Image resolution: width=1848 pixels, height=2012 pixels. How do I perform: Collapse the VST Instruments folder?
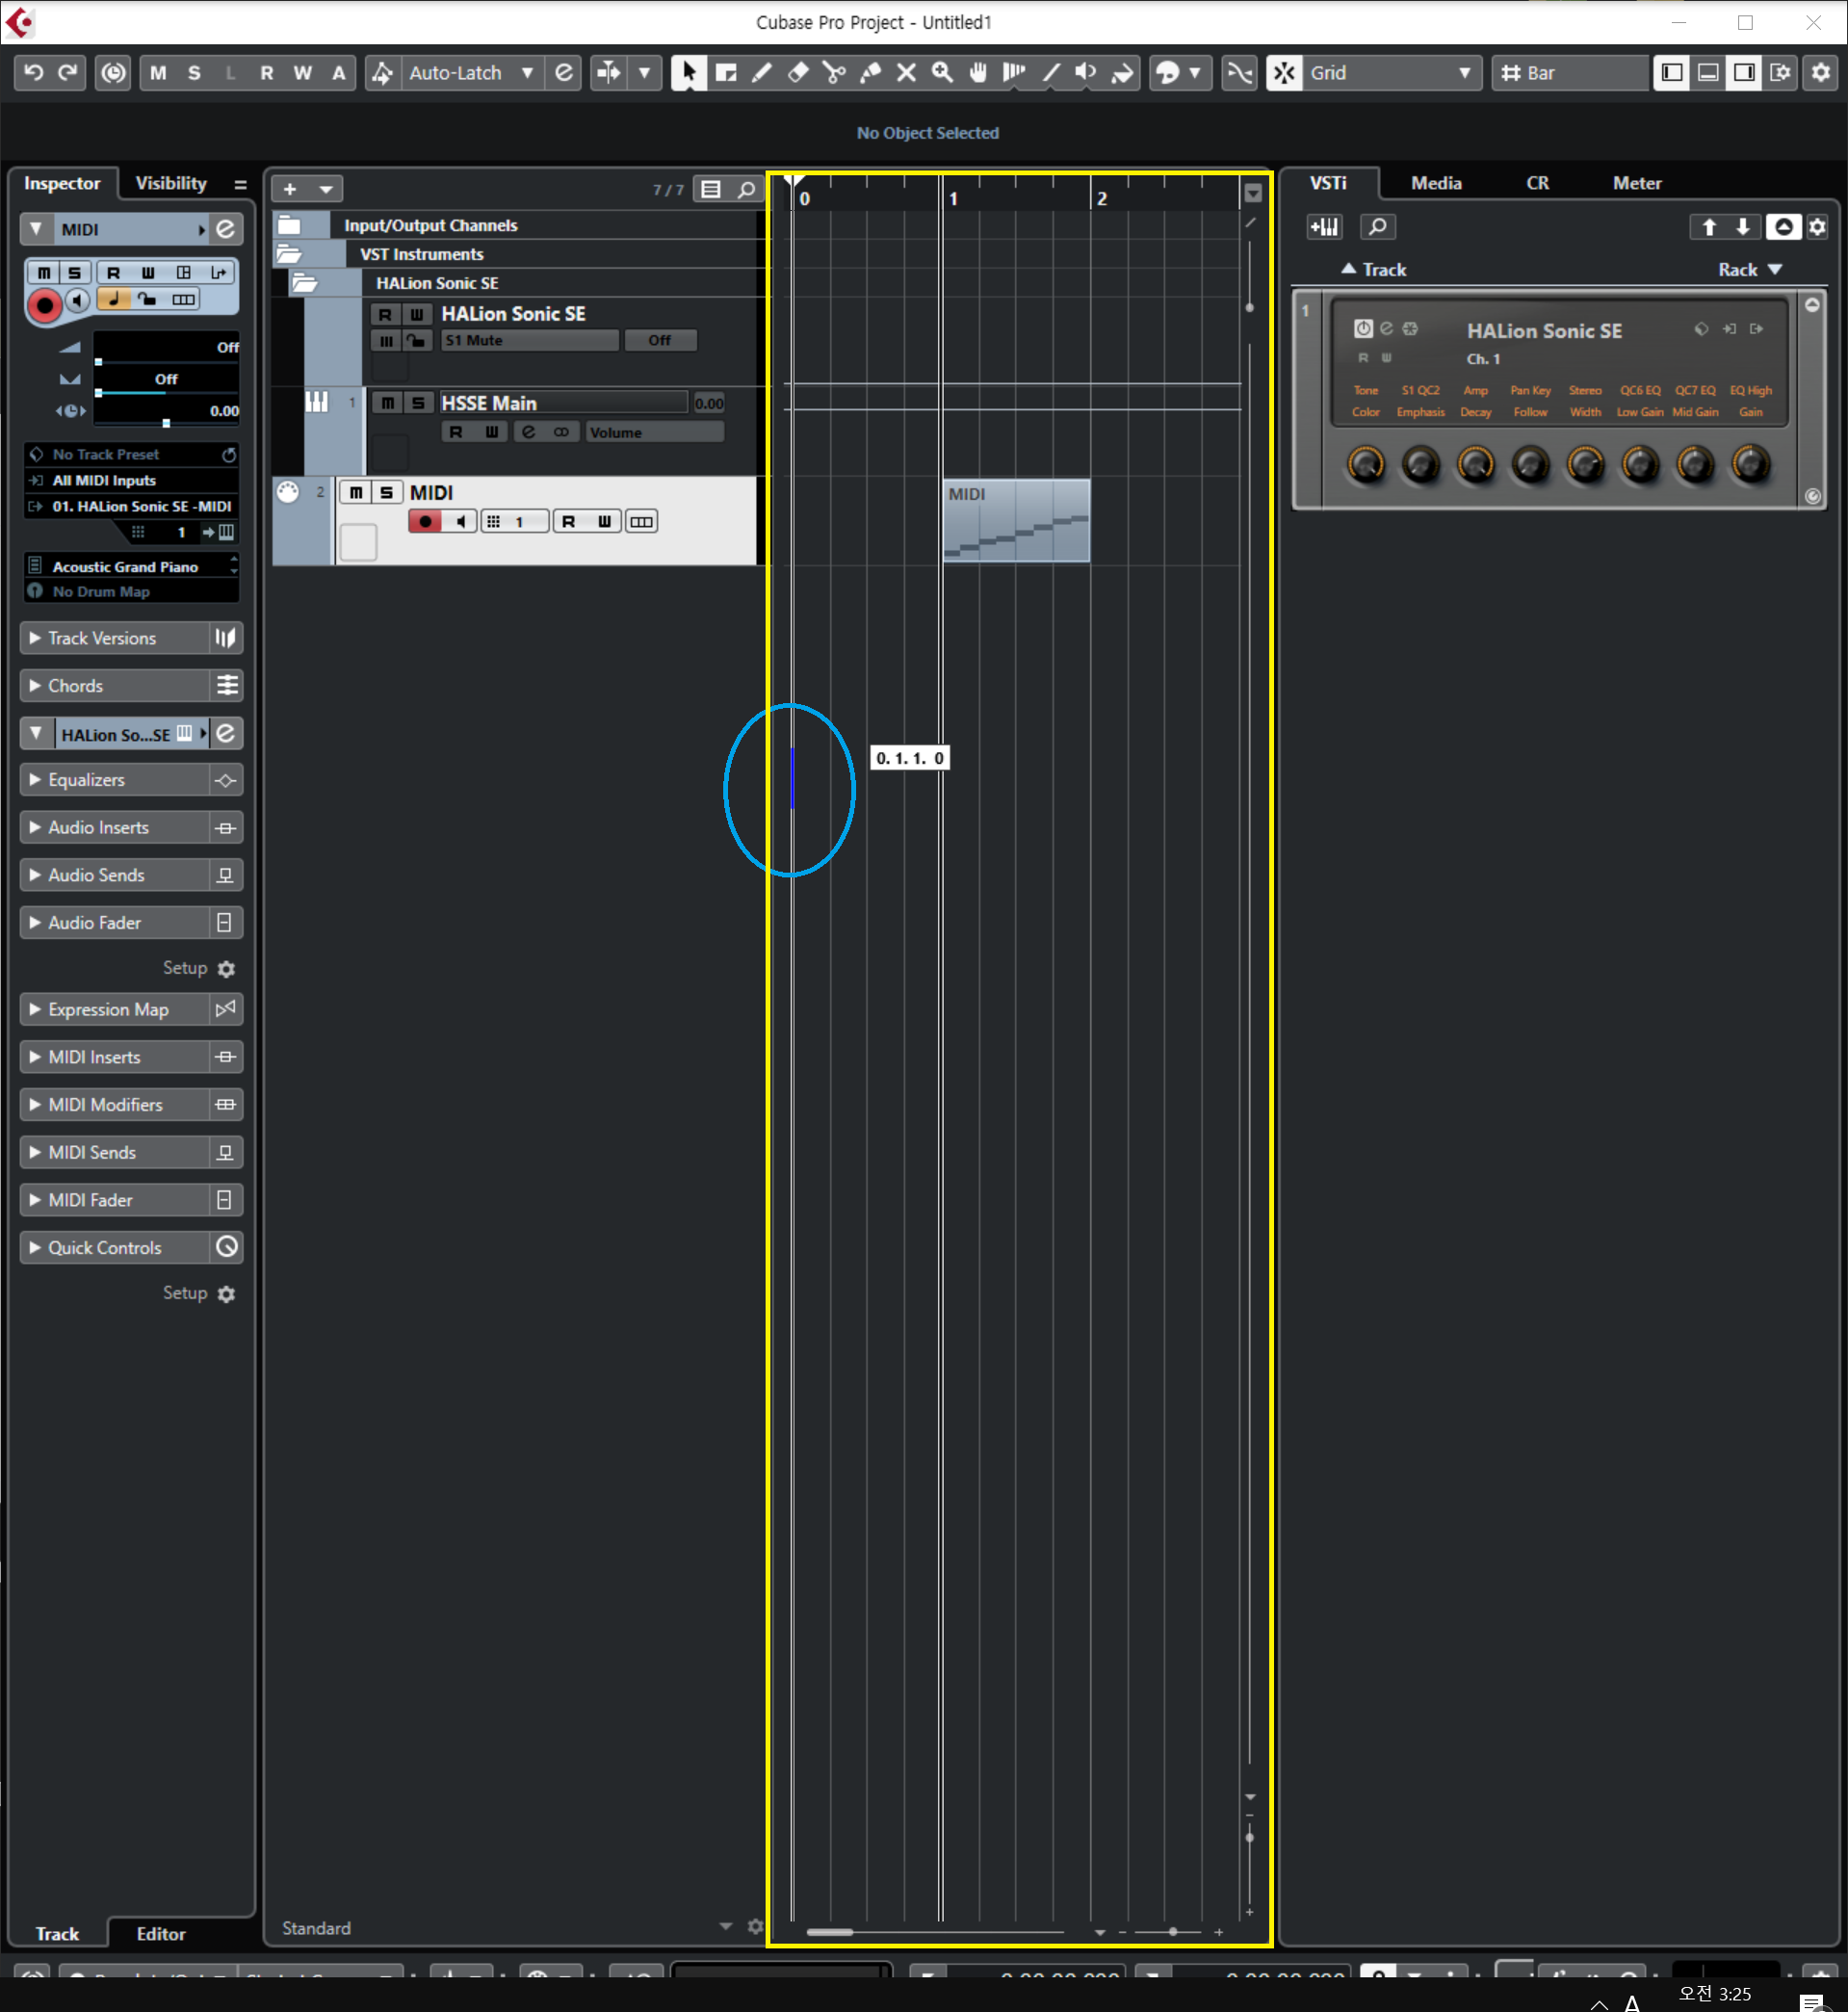coord(289,254)
